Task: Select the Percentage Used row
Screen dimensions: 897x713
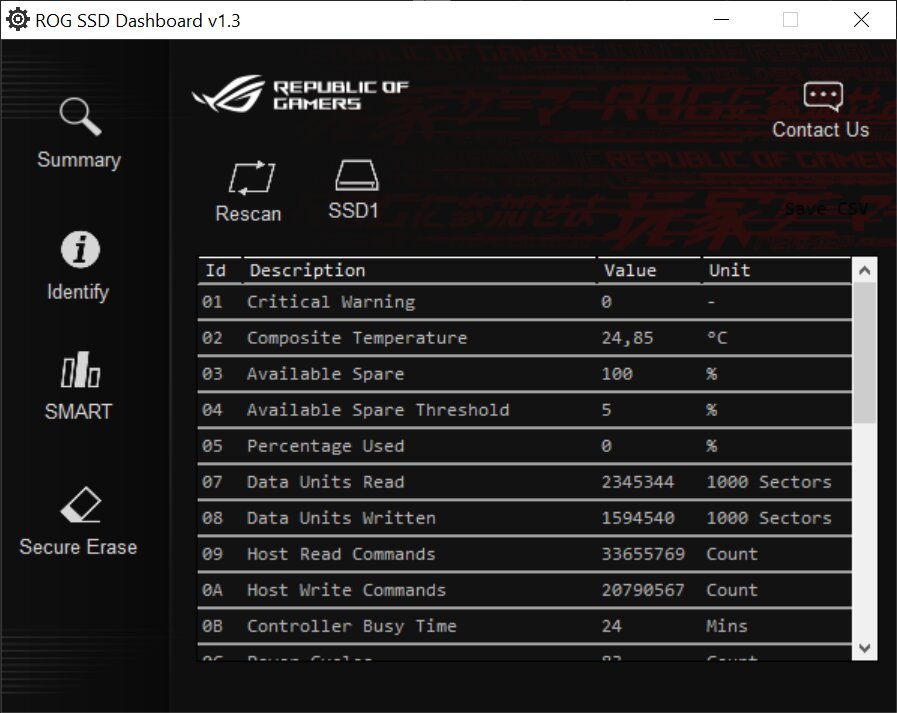Action: tap(525, 446)
